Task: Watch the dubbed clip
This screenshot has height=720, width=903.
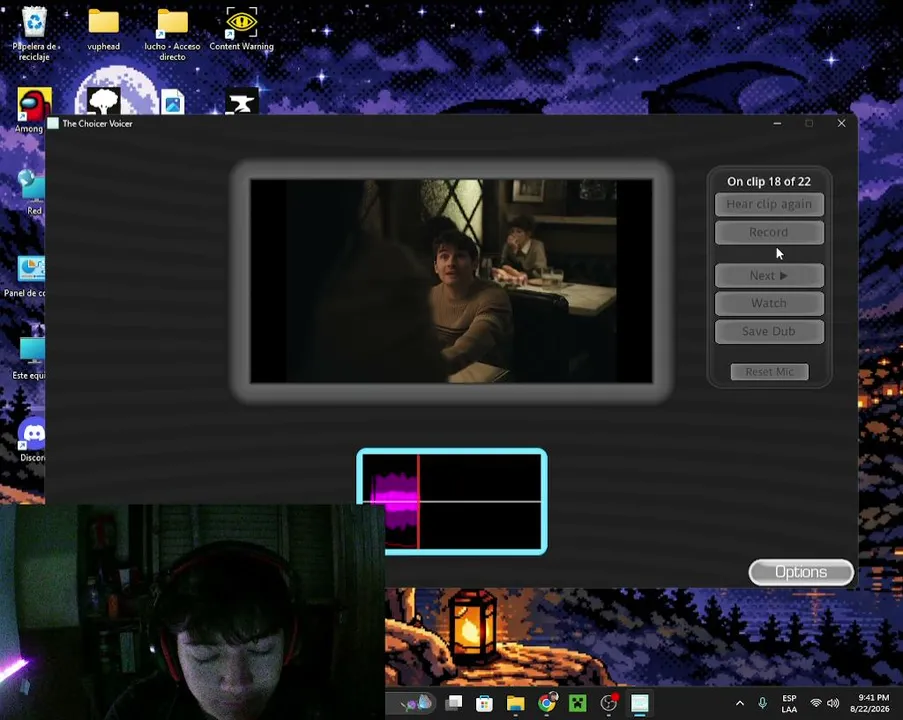Action: (x=769, y=304)
